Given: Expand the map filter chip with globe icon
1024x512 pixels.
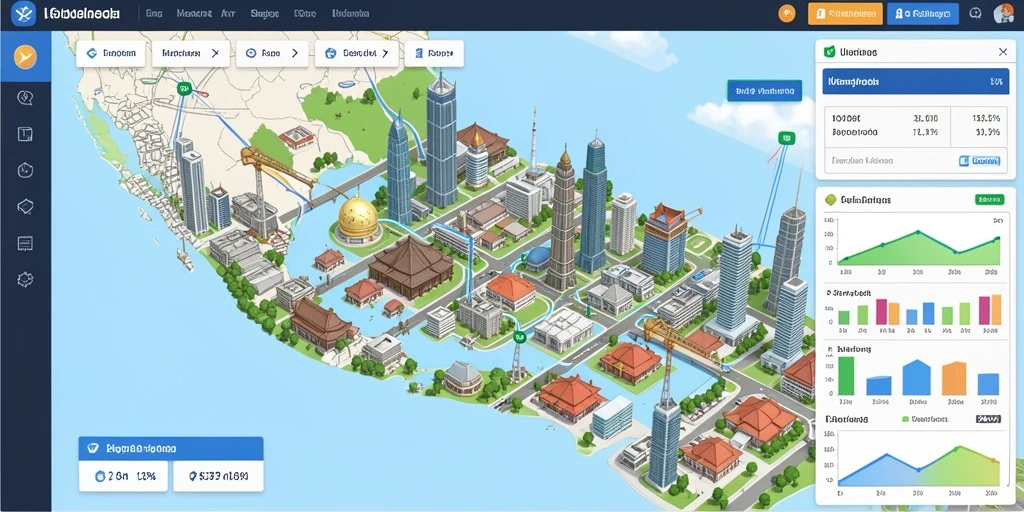Looking at the screenshot, I should pyautogui.click(x=357, y=54).
